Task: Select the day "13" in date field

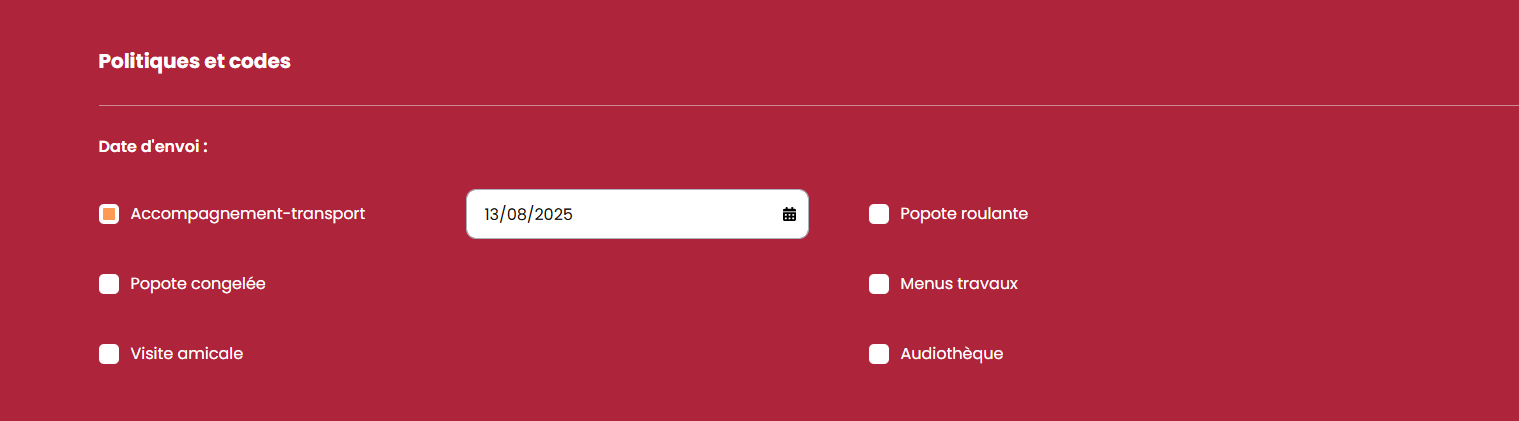Action: (491, 215)
